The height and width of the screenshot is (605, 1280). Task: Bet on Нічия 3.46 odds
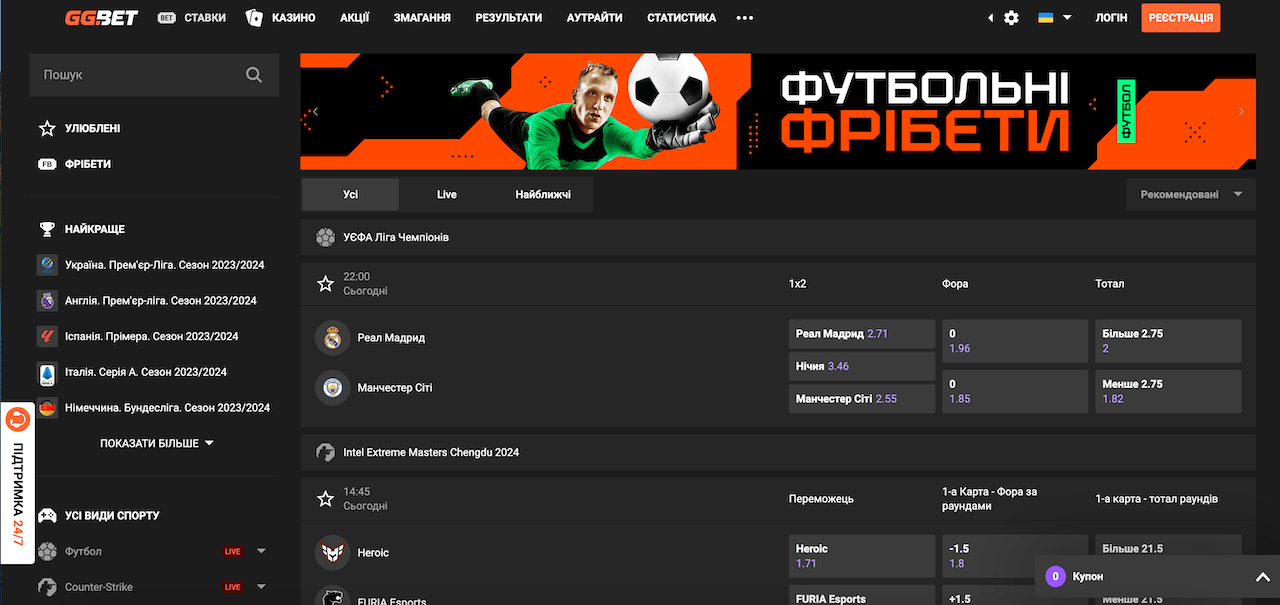pyautogui.click(x=861, y=366)
